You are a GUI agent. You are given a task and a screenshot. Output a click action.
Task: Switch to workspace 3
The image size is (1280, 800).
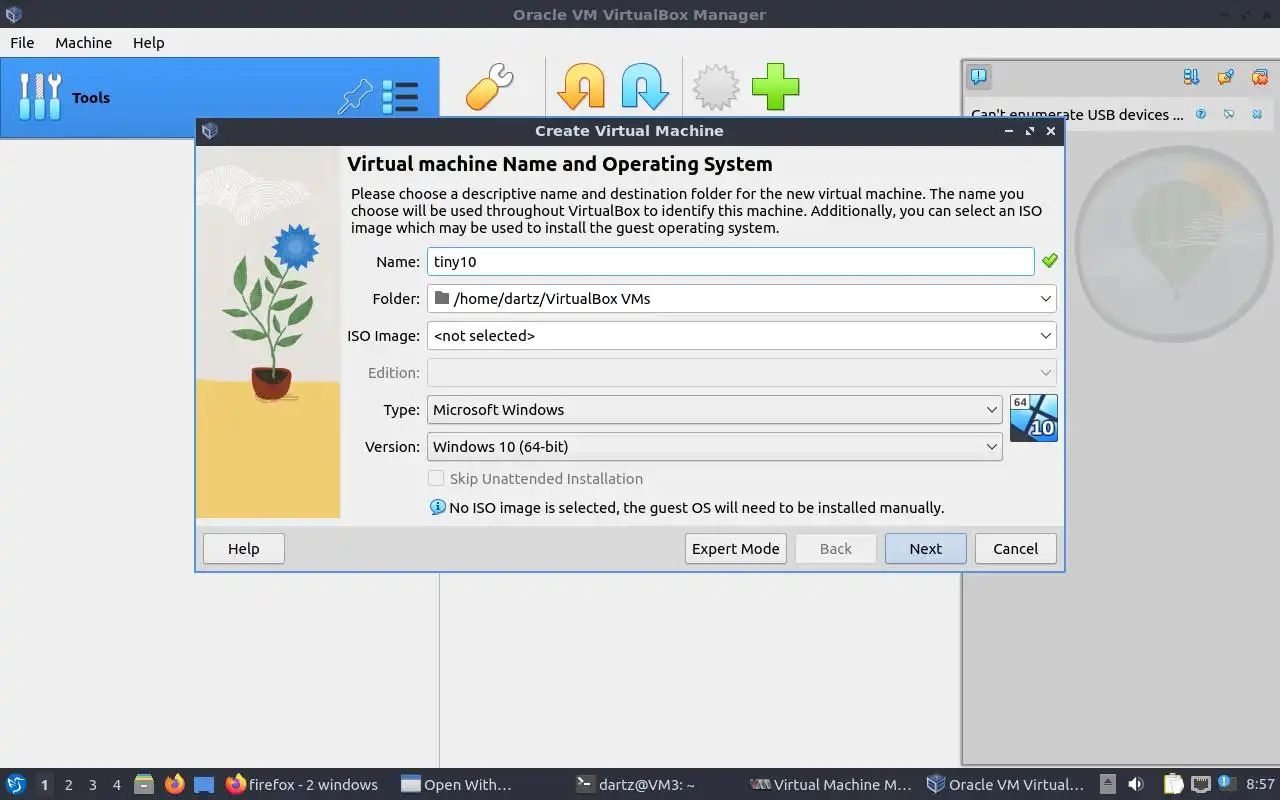click(x=92, y=784)
